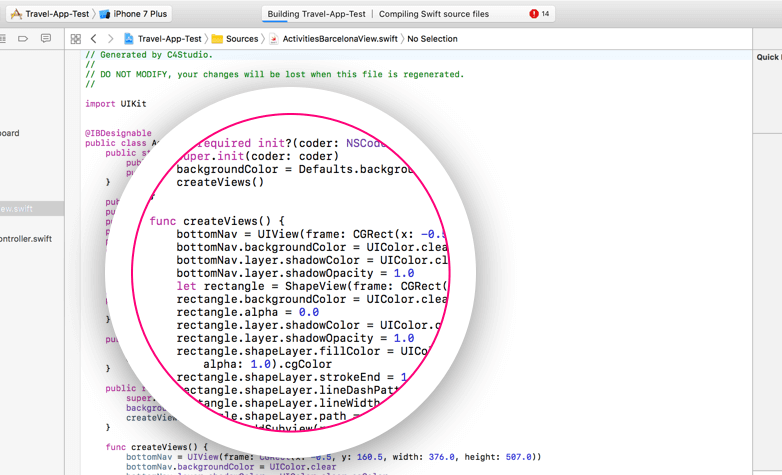Click Travel-App-Test in the jump bar
The height and width of the screenshot is (475, 782).
pyautogui.click(x=170, y=38)
